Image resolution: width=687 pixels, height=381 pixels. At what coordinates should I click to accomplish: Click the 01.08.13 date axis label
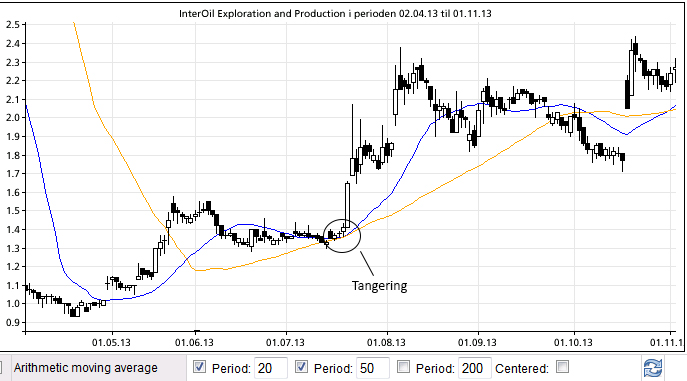[386, 342]
